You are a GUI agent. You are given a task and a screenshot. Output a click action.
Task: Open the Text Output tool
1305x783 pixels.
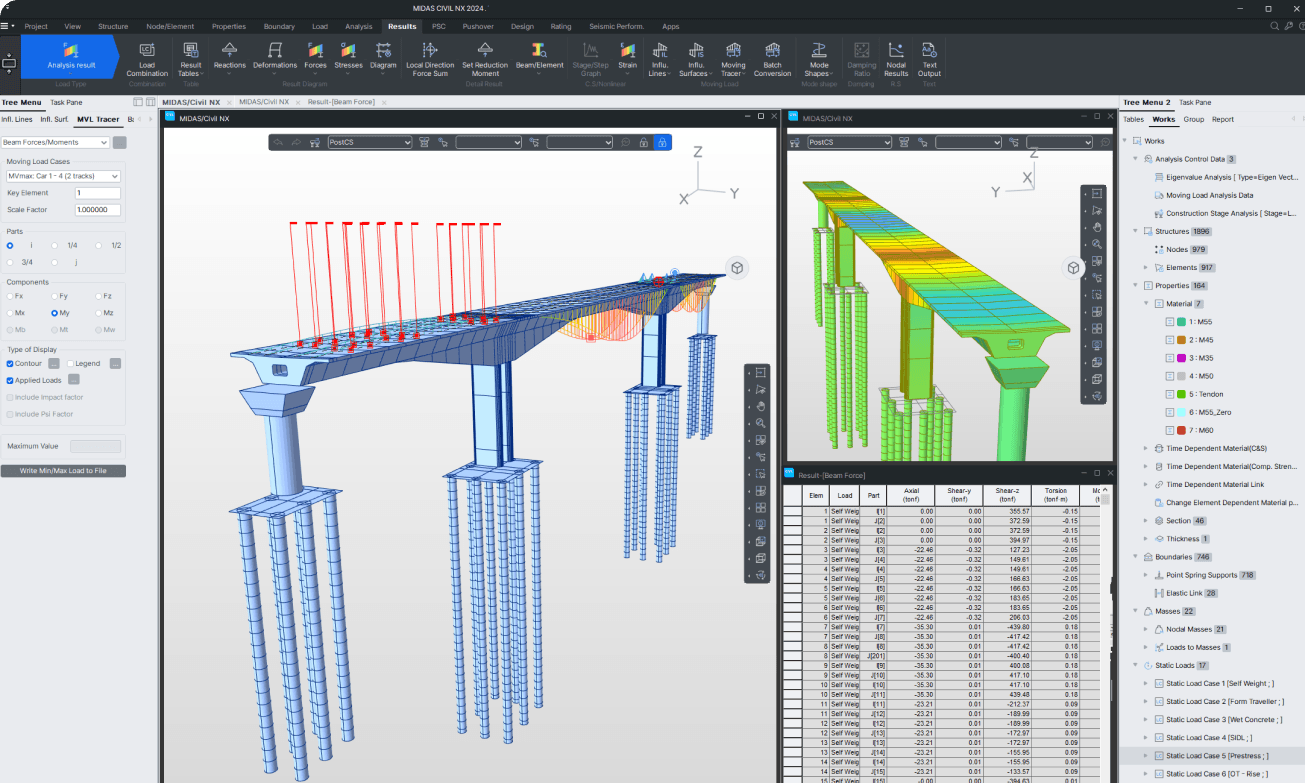click(929, 59)
